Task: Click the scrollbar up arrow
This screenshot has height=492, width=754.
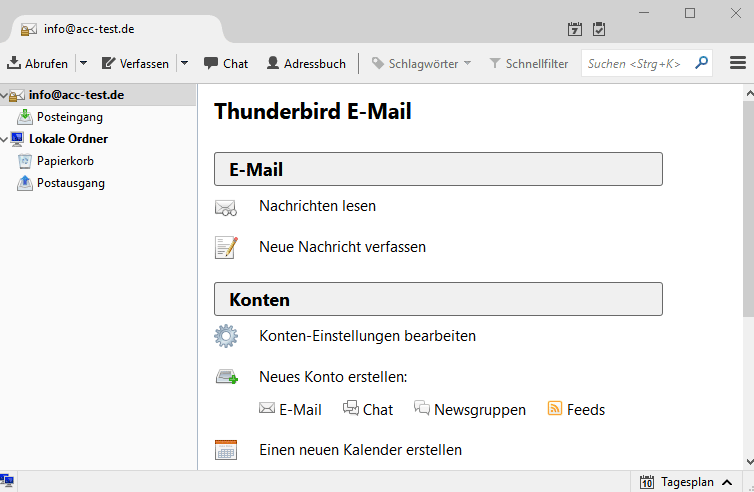Action: (x=749, y=93)
